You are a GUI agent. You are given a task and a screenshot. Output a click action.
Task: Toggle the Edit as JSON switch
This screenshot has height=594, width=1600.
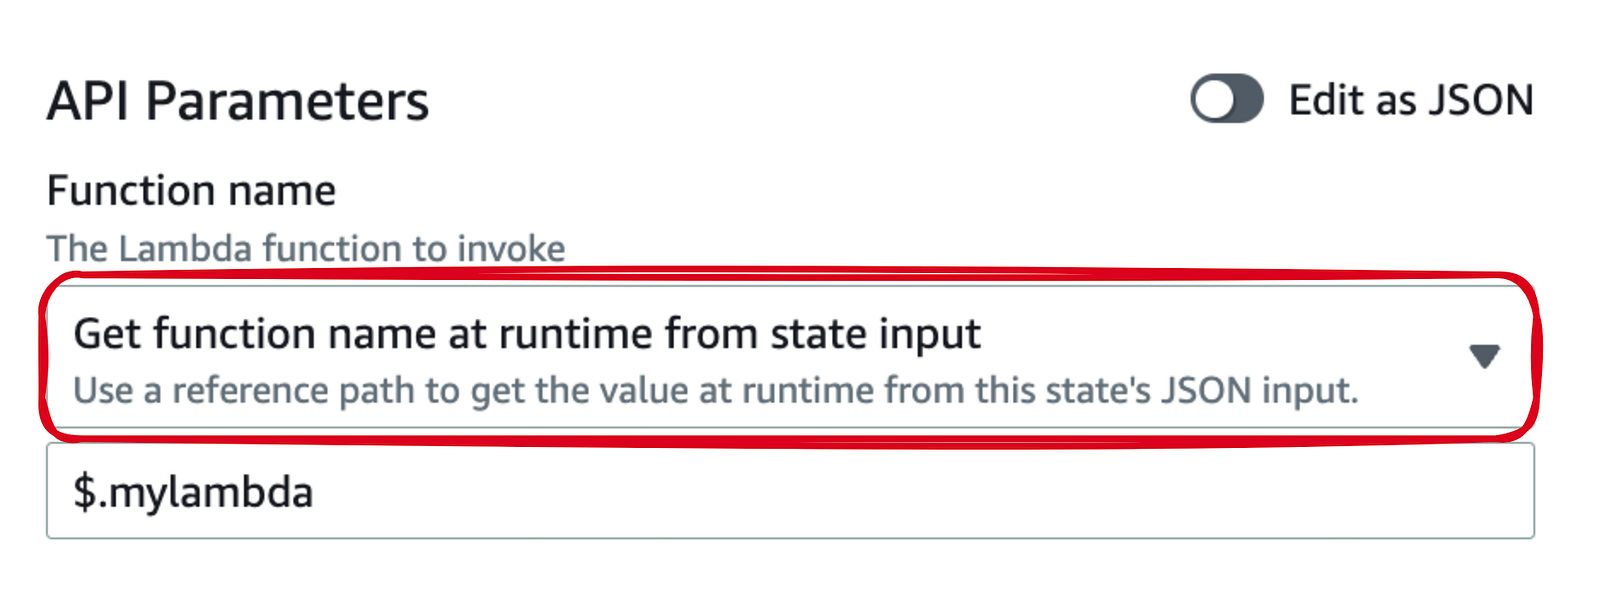1226,100
